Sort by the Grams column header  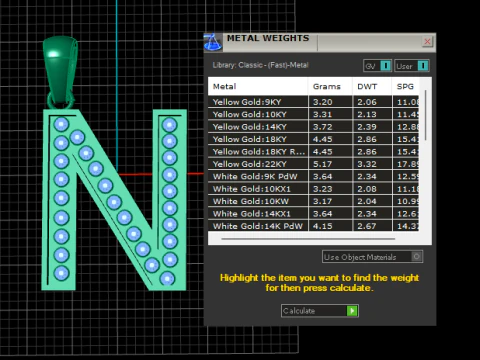point(330,87)
